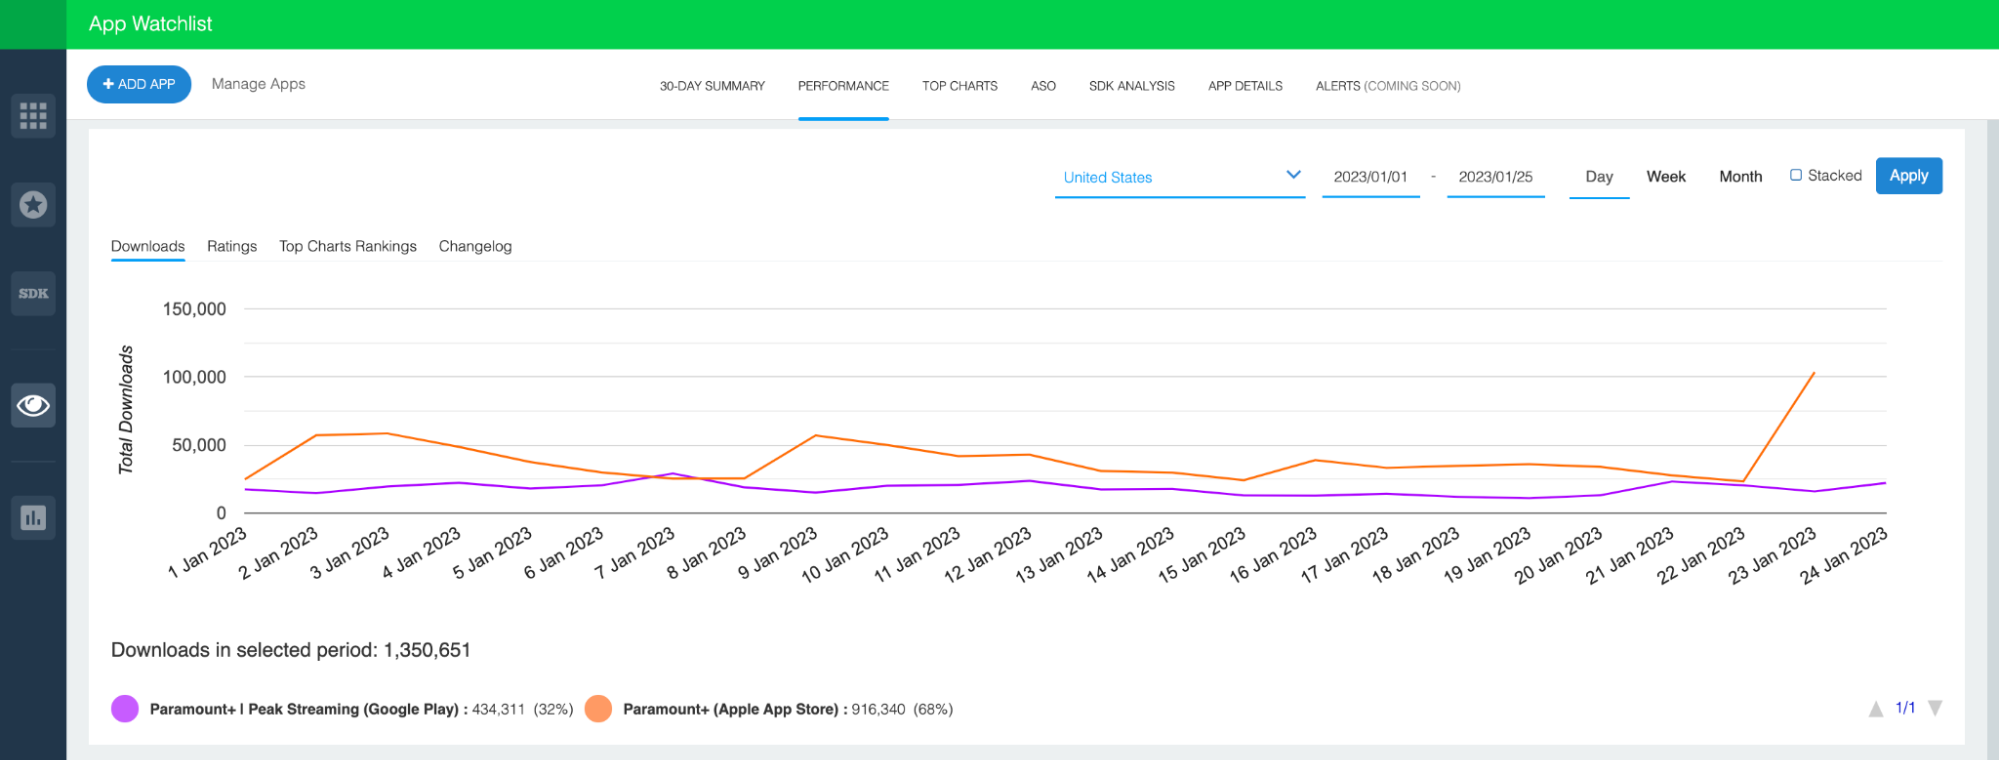This screenshot has width=1999, height=761.
Task: Click the App Watchlist header title
Action: pyautogui.click(x=151, y=24)
